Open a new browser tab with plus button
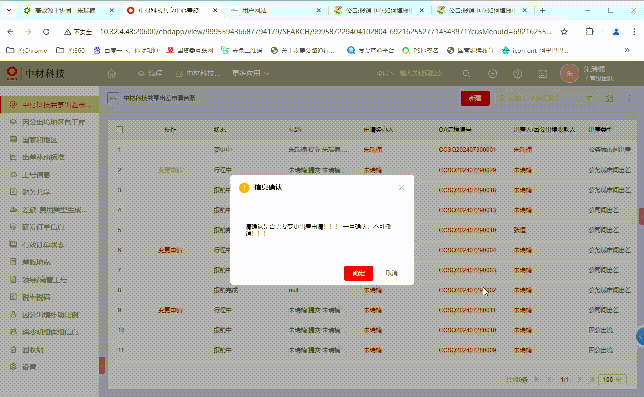The image size is (644, 397). [543, 11]
